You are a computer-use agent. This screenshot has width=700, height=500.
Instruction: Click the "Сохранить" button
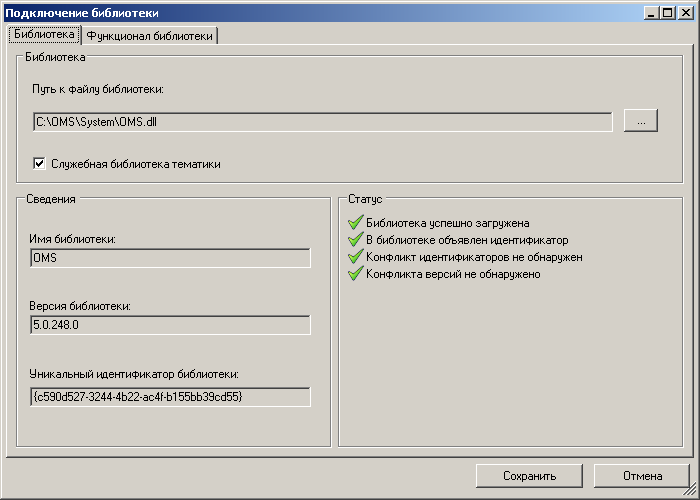tap(529, 476)
